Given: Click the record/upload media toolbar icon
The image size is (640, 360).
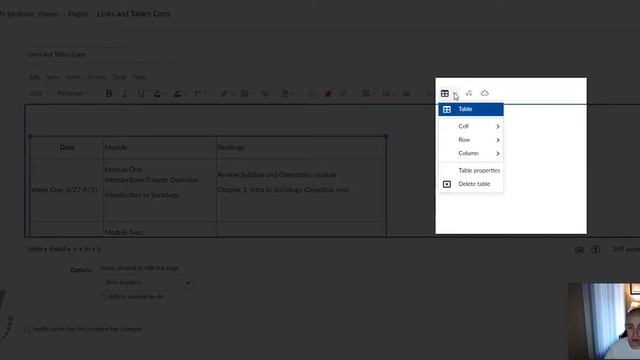Looking at the screenshot, I should (265, 93).
